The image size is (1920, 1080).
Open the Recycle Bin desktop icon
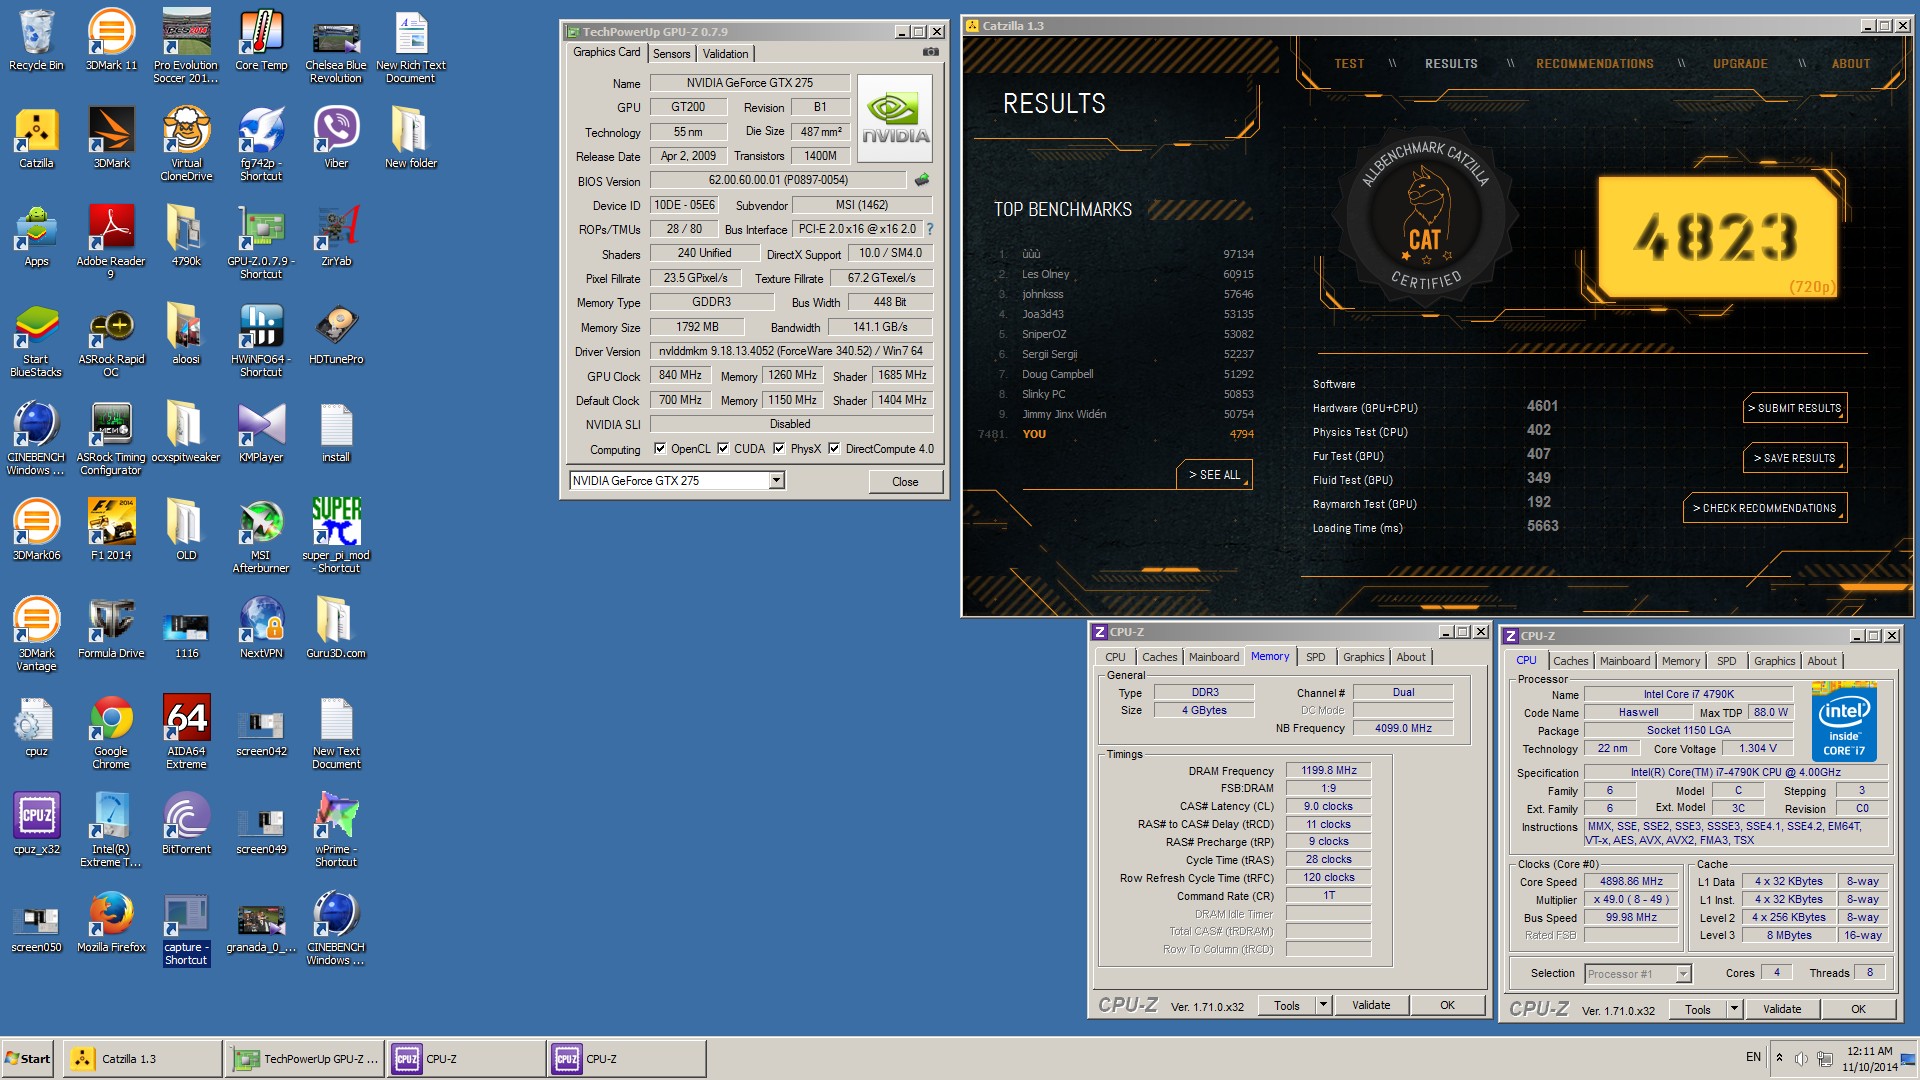pos(36,40)
